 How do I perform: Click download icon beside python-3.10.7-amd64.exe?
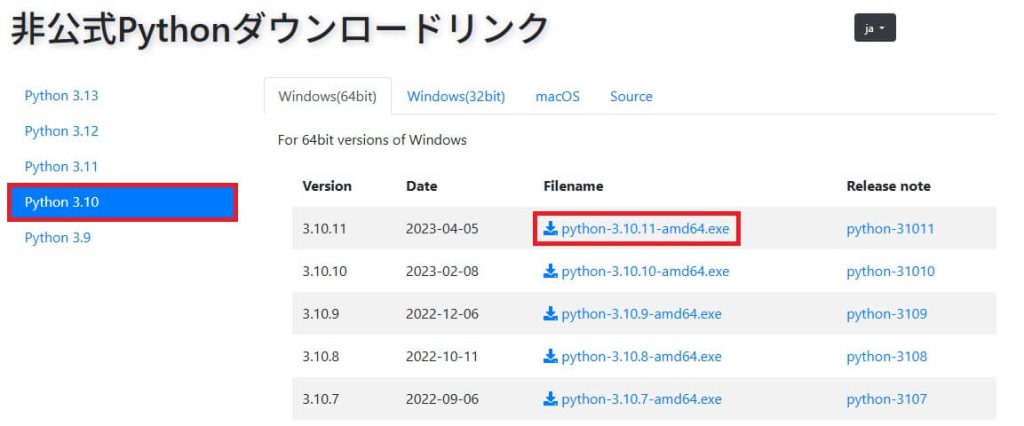(551, 399)
